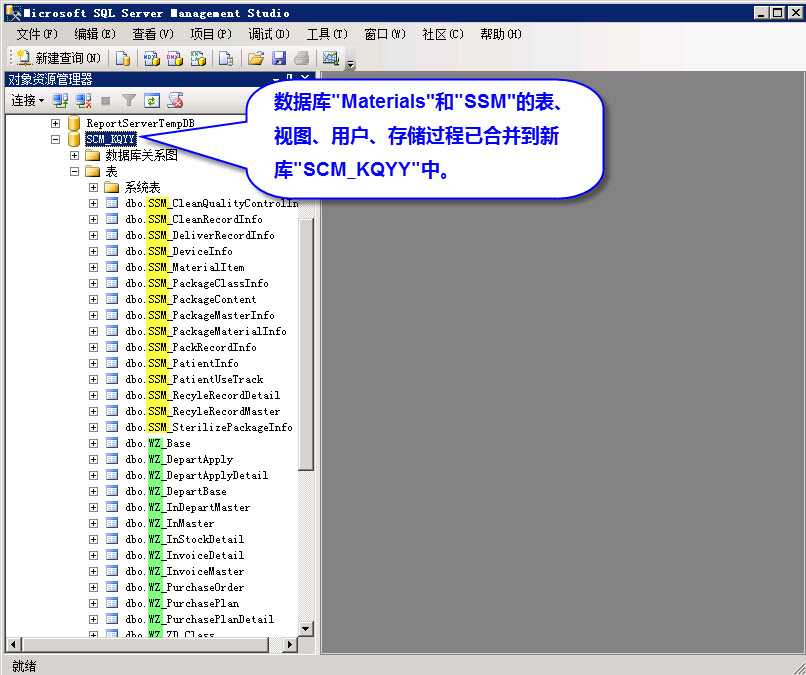Viewport: 806px width, 675px height.
Task: Click the table icon beside dbo.SSM_SterilizePackageInfo
Action: tap(112, 427)
